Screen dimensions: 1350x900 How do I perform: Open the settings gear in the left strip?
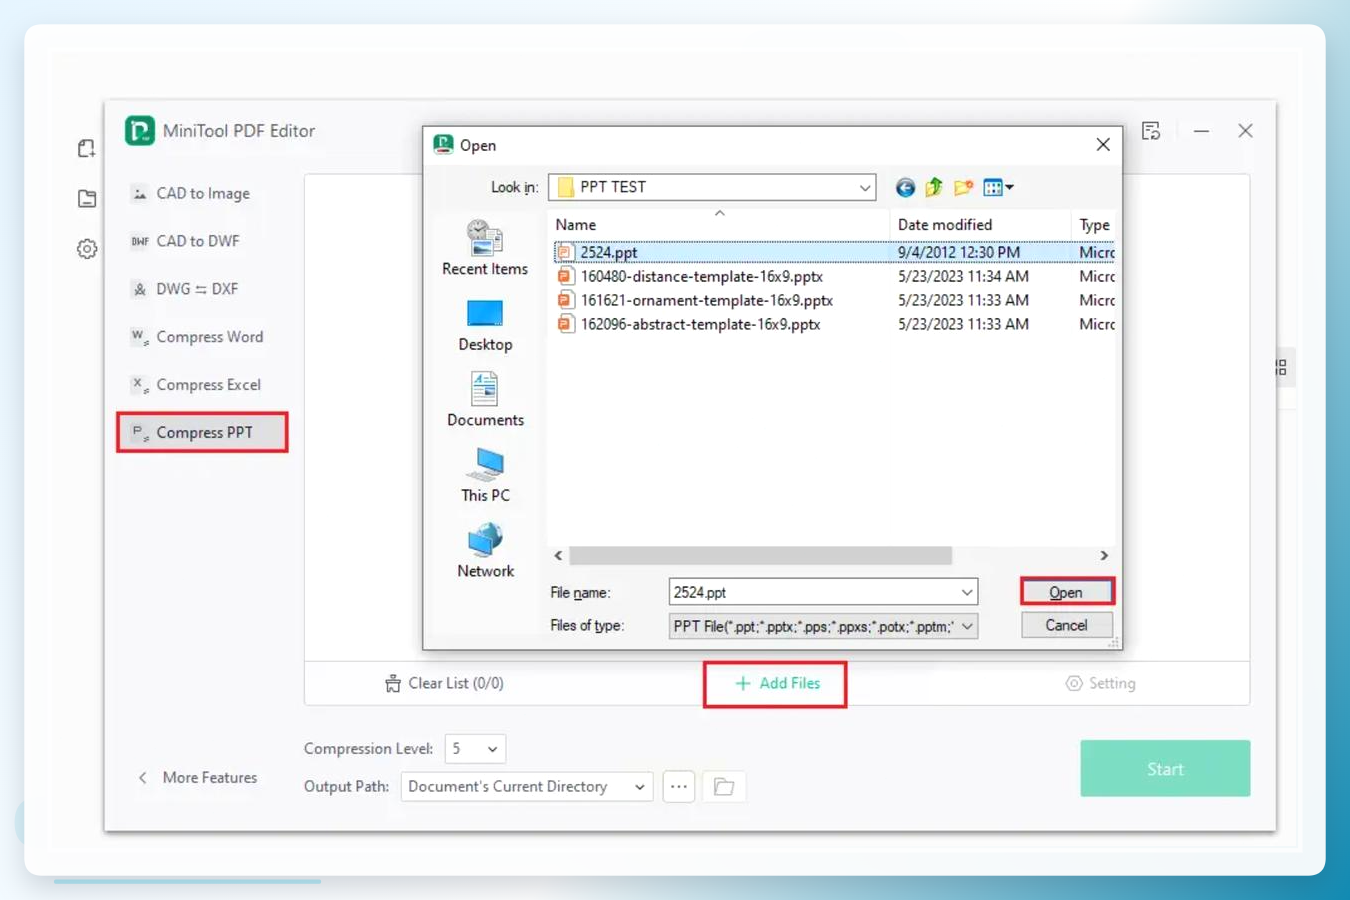tap(87, 249)
